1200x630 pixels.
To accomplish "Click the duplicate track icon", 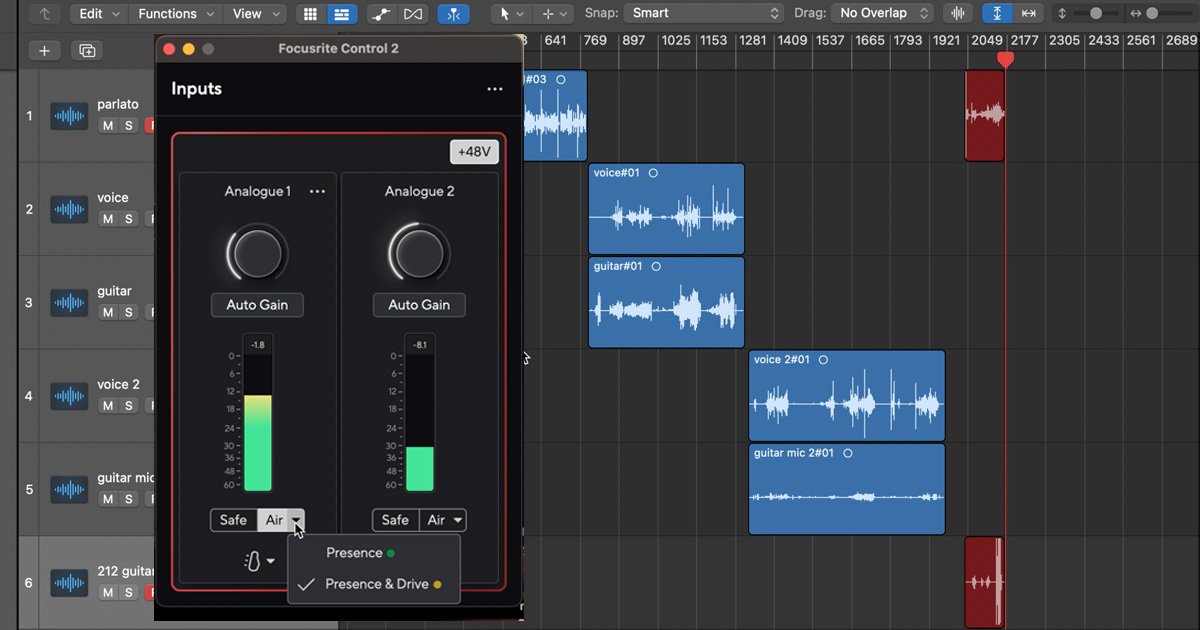I will (x=88, y=50).
